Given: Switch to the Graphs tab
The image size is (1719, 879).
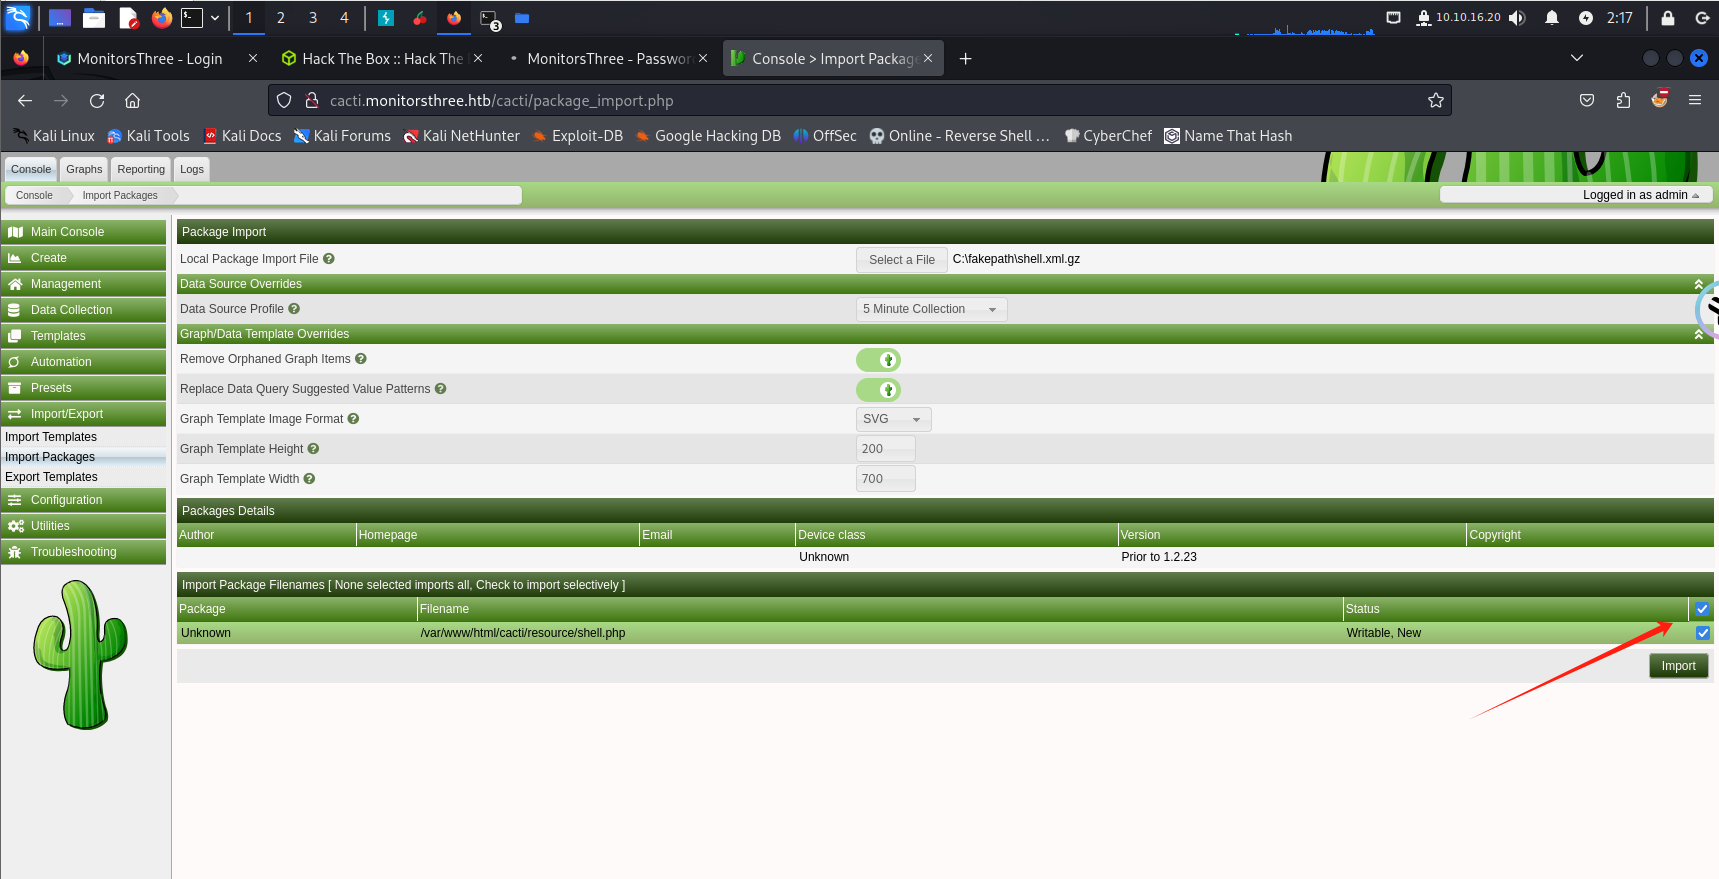Looking at the screenshot, I should pyautogui.click(x=84, y=169).
